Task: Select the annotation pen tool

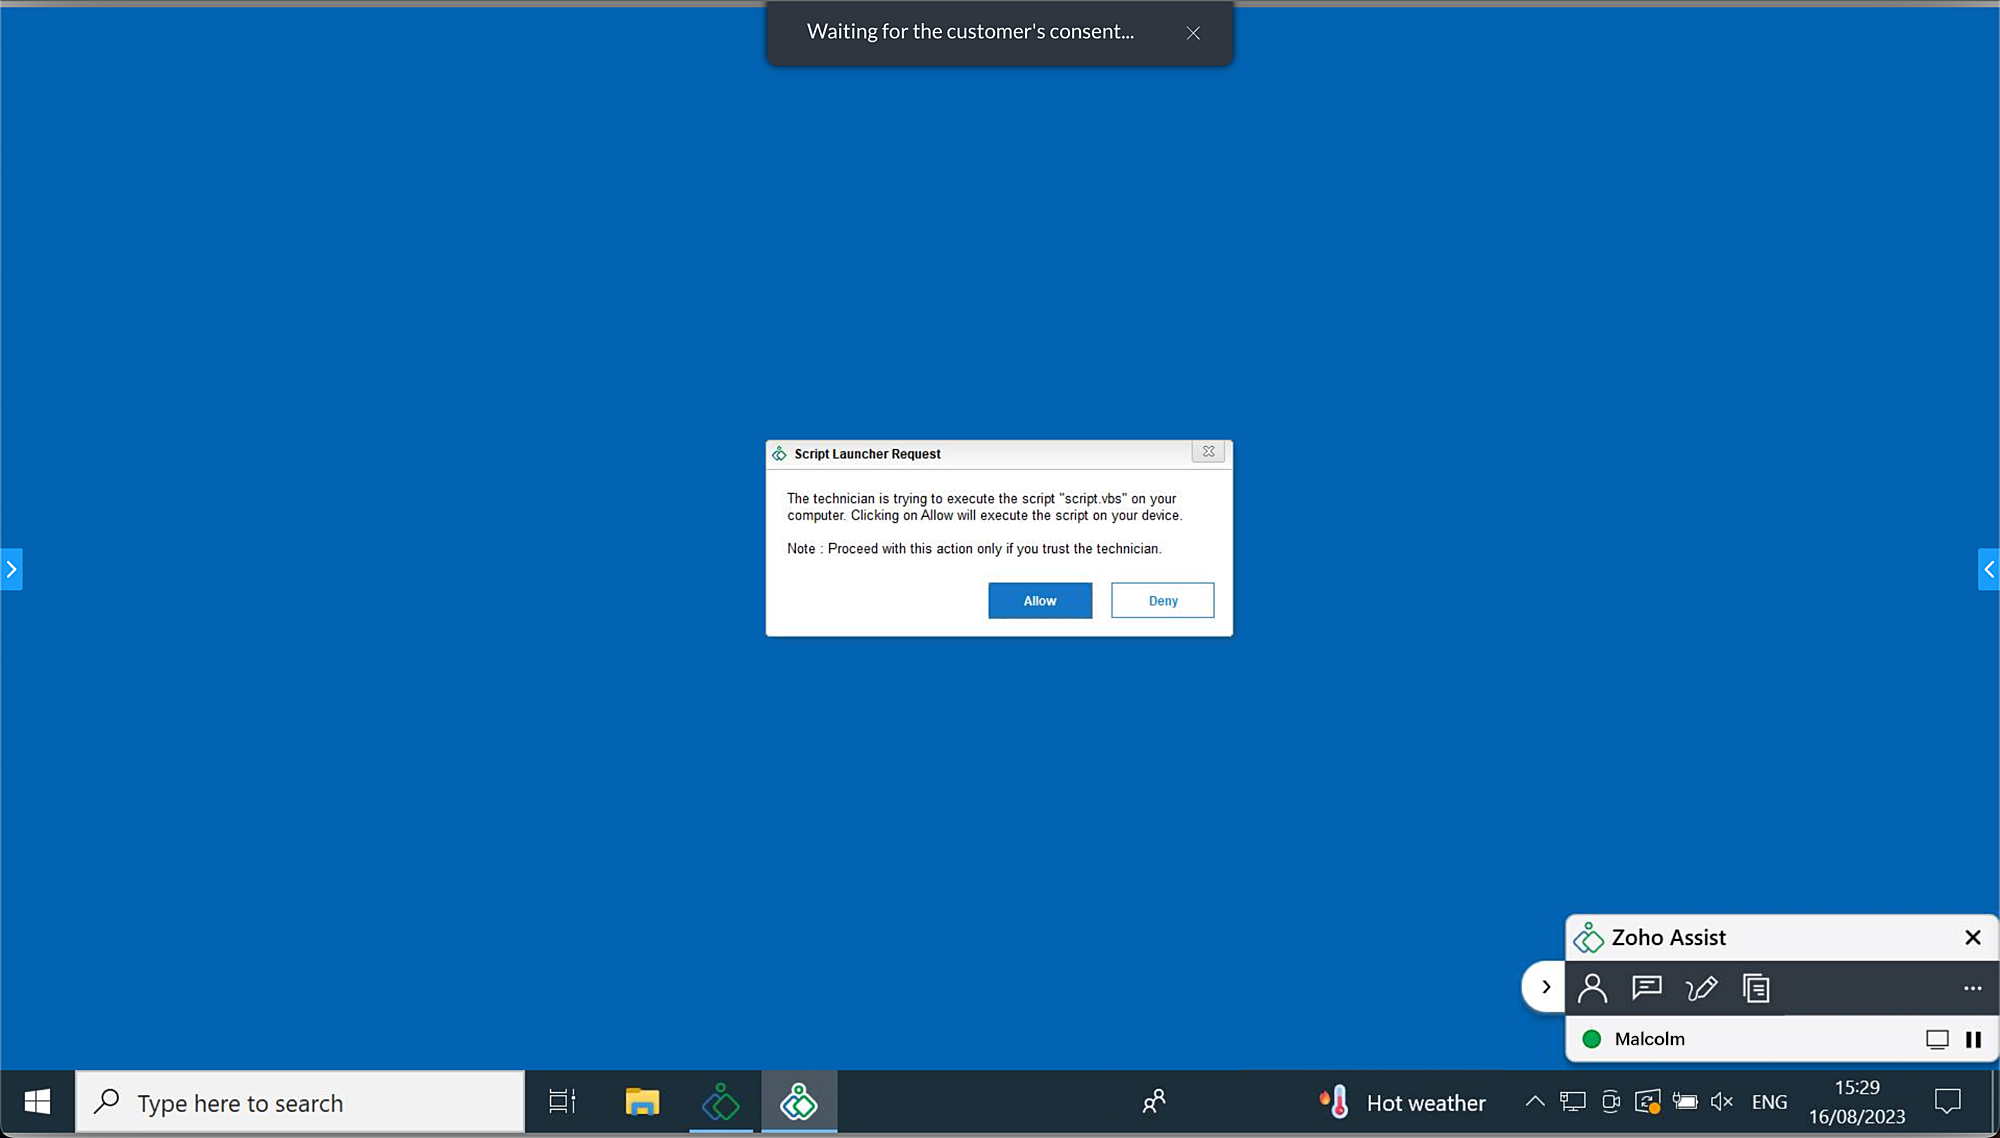Action: 1702,988
